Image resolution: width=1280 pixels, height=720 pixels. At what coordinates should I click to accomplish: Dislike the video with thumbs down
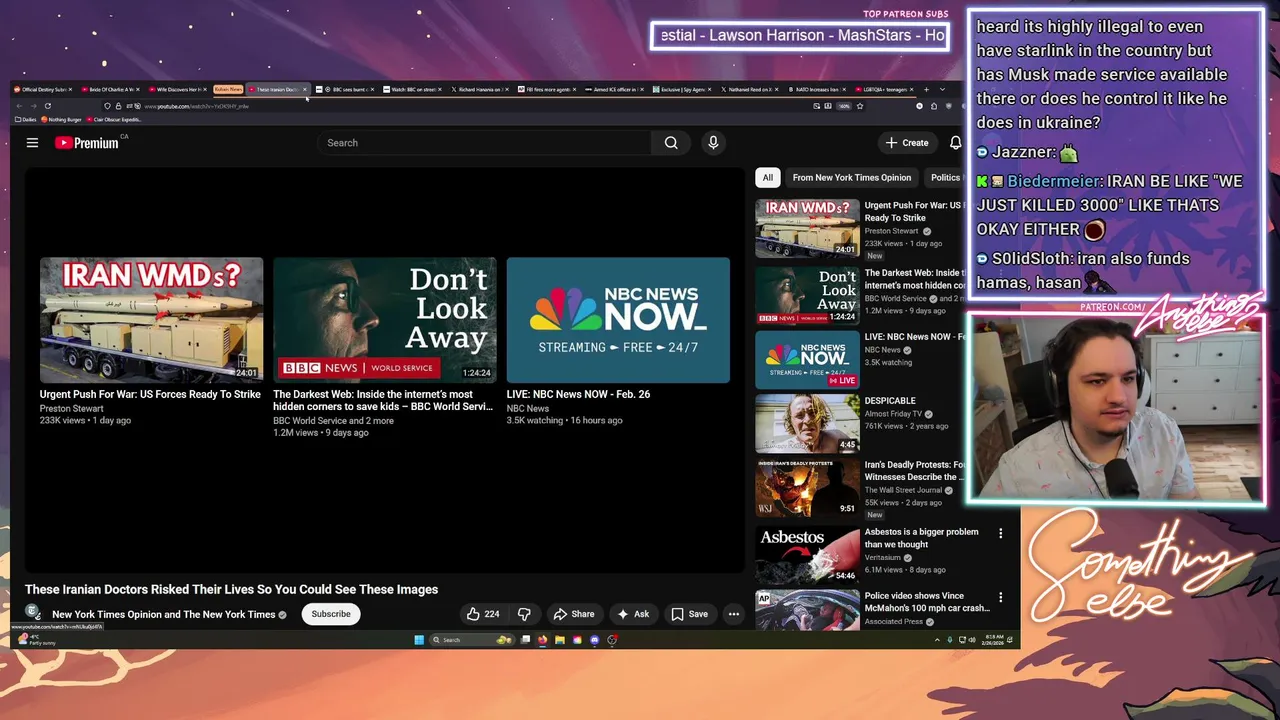tap(524, 614)
